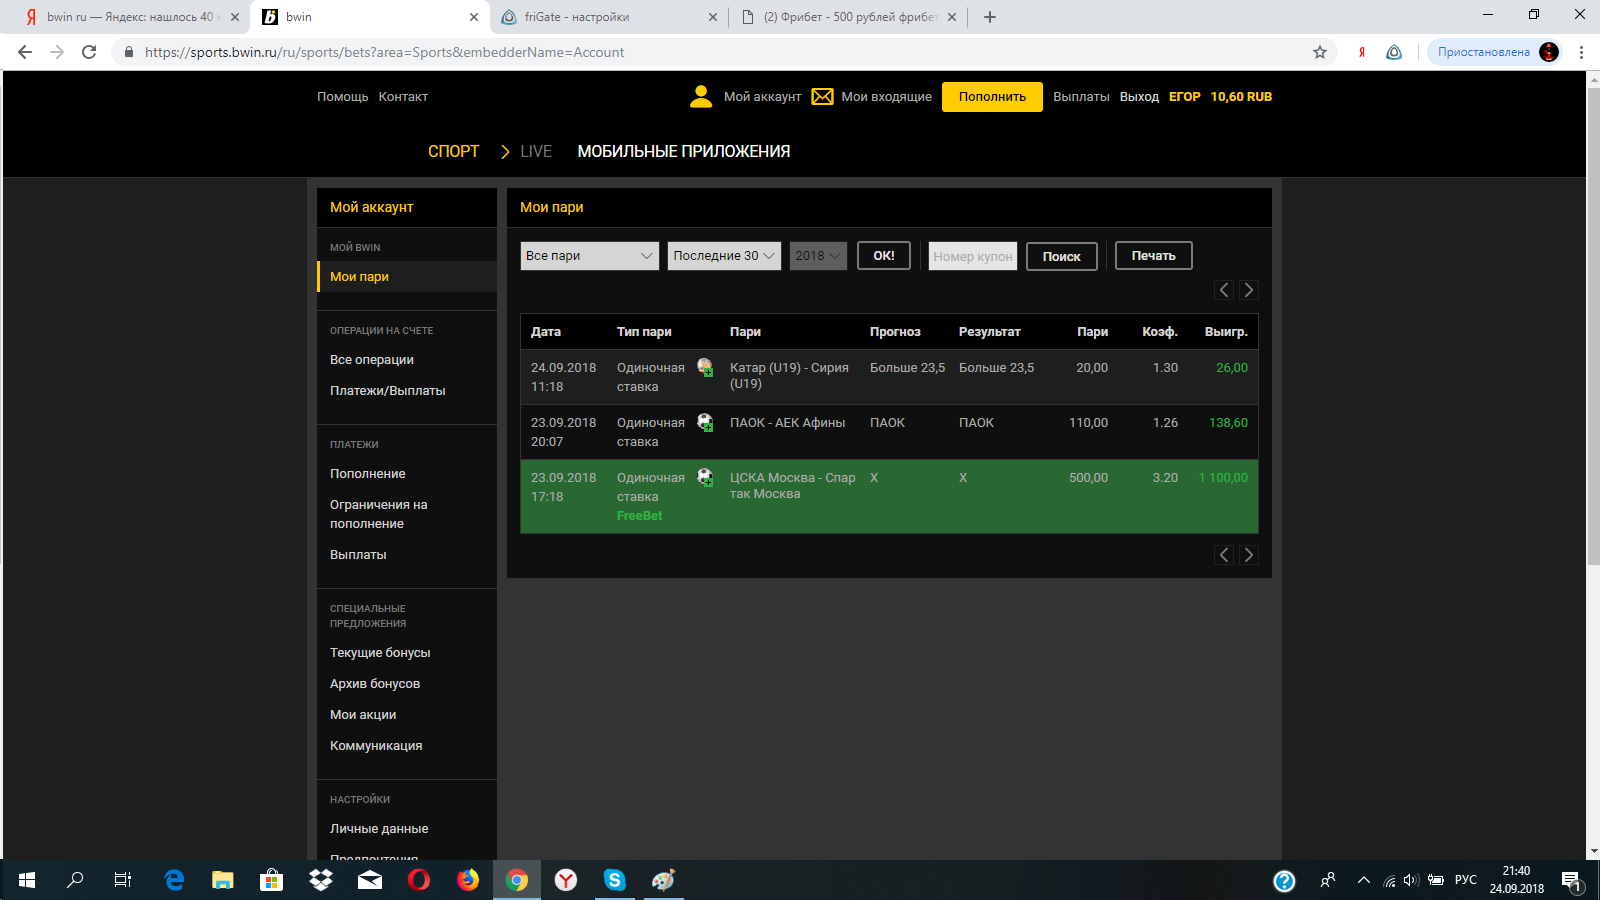Open Yandex browser from taskbar

(566, 880)
